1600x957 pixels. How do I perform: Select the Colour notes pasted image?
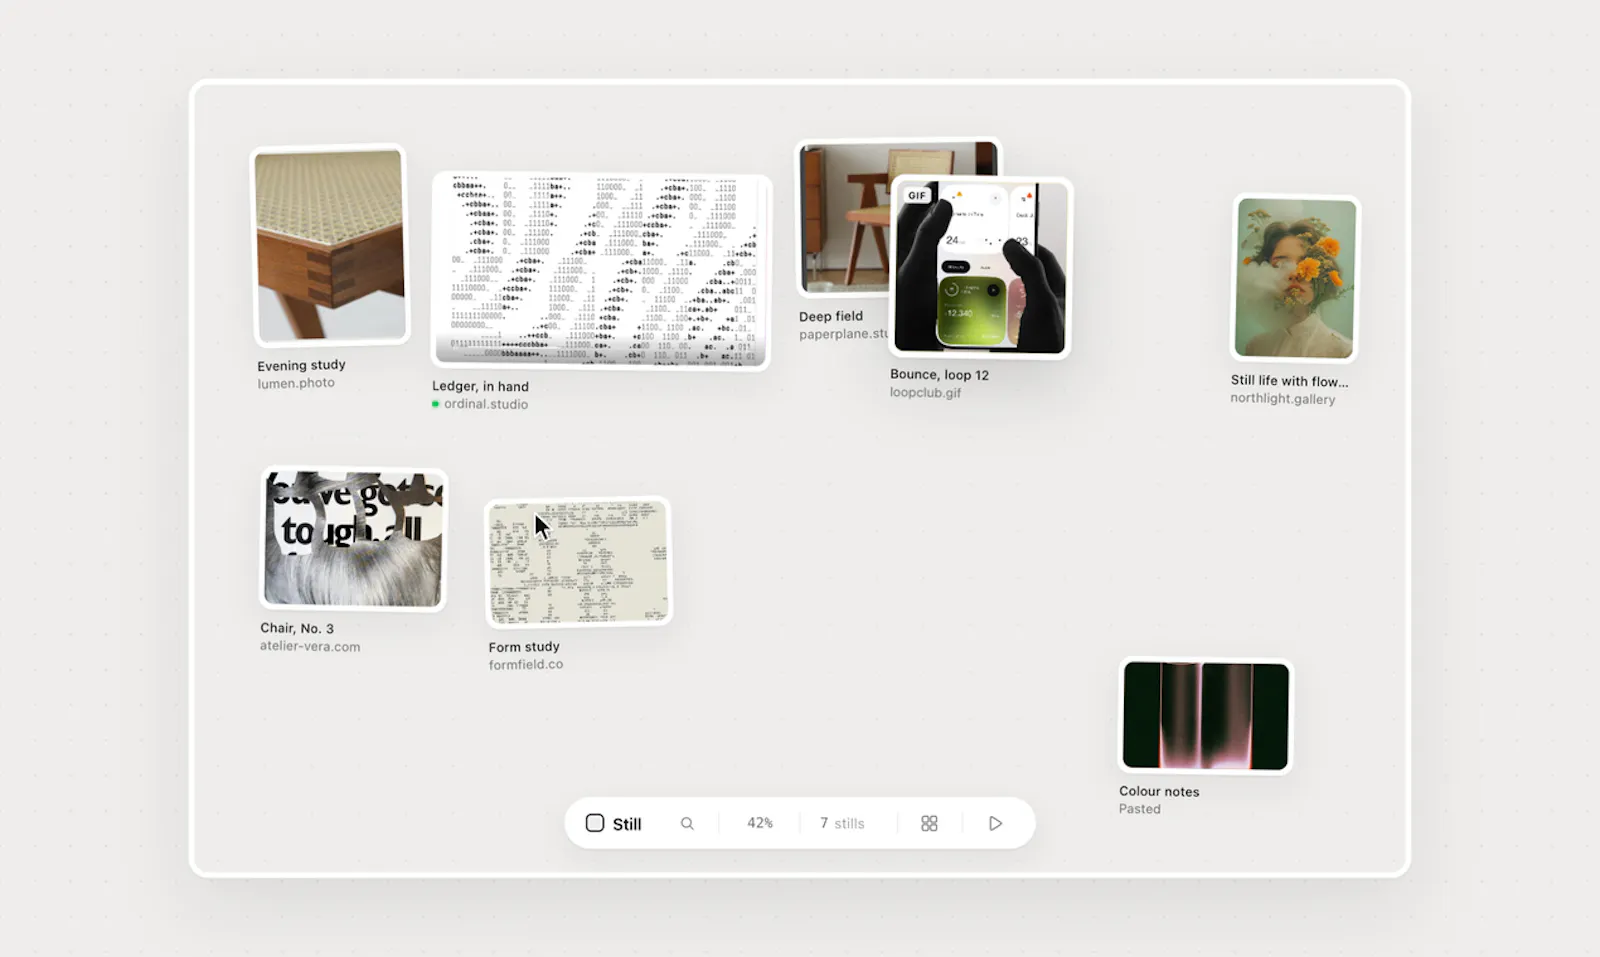[1206, 716]
